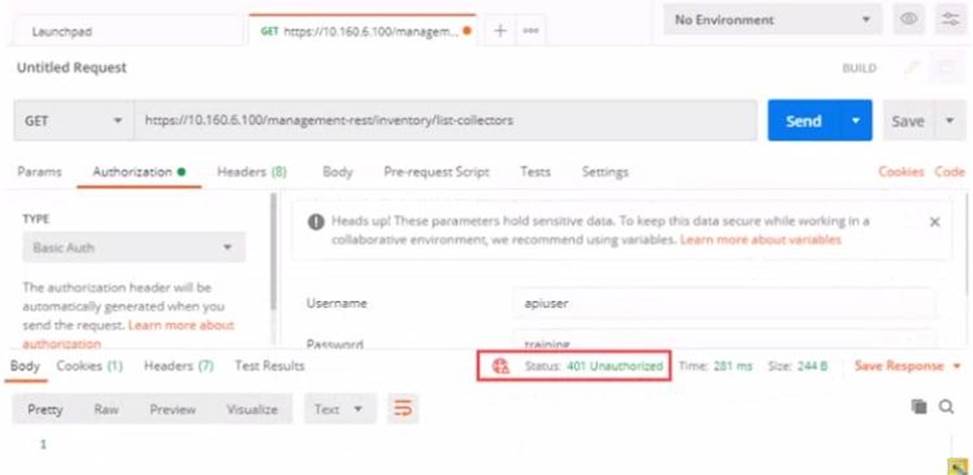Click the Username field with apiuser

click(x=724, y=304)
